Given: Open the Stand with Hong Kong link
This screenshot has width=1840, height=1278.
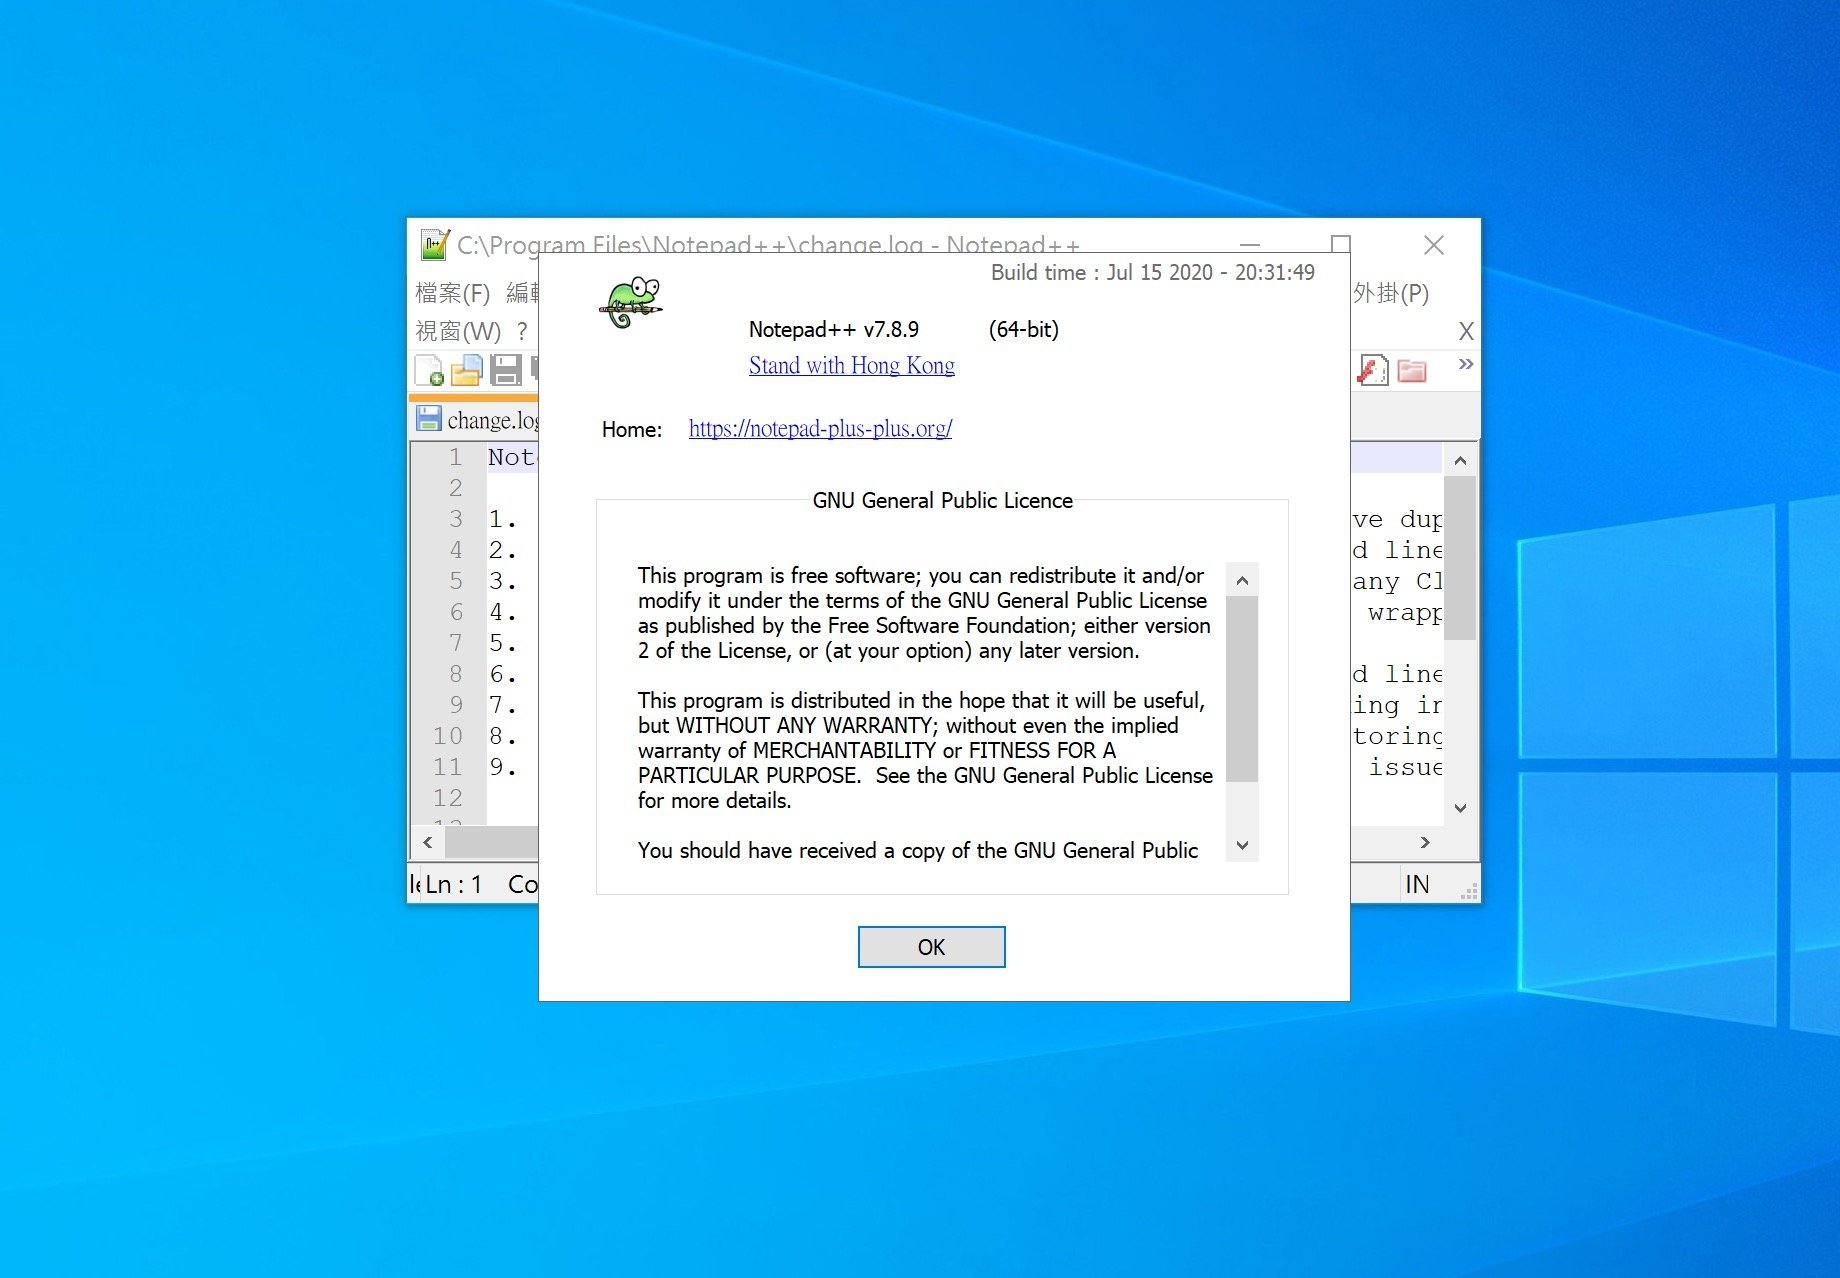Looking at the screenshot, I should coord(852,365).
